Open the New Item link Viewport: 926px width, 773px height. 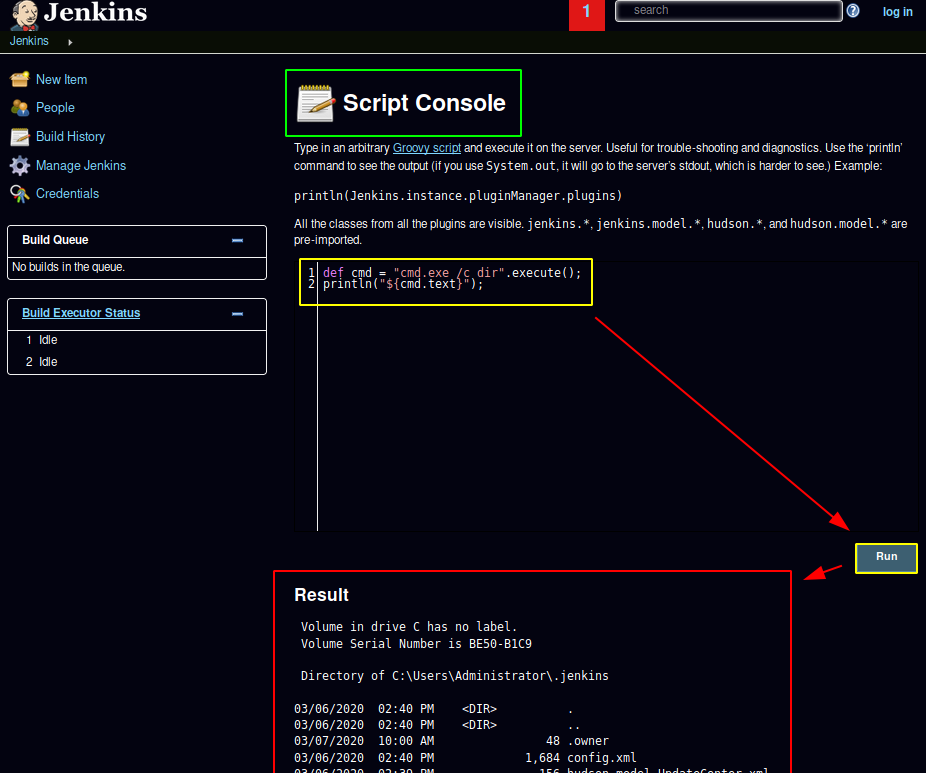coord(61,80)
